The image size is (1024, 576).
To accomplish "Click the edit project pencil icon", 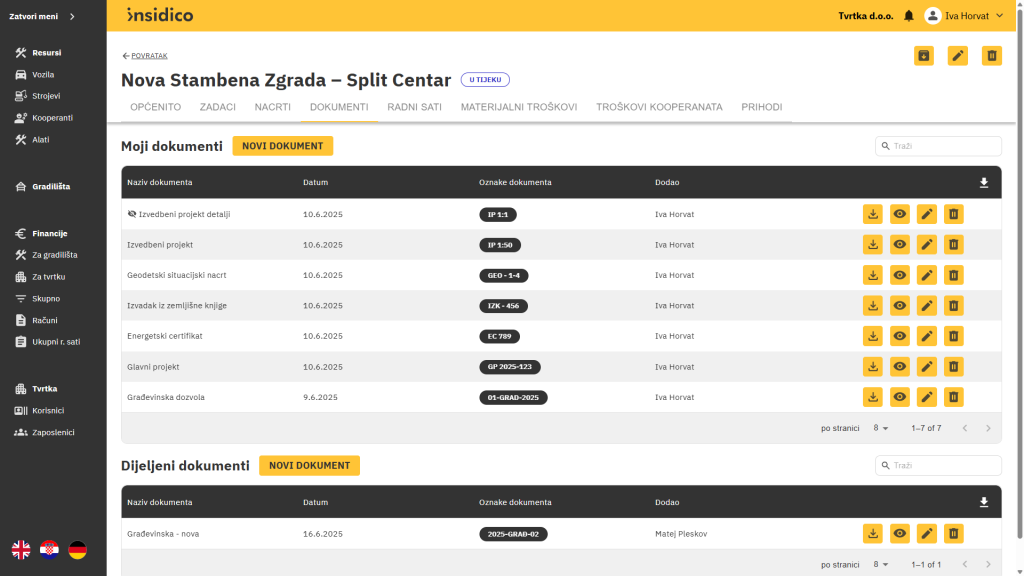I will click(957, 56).
